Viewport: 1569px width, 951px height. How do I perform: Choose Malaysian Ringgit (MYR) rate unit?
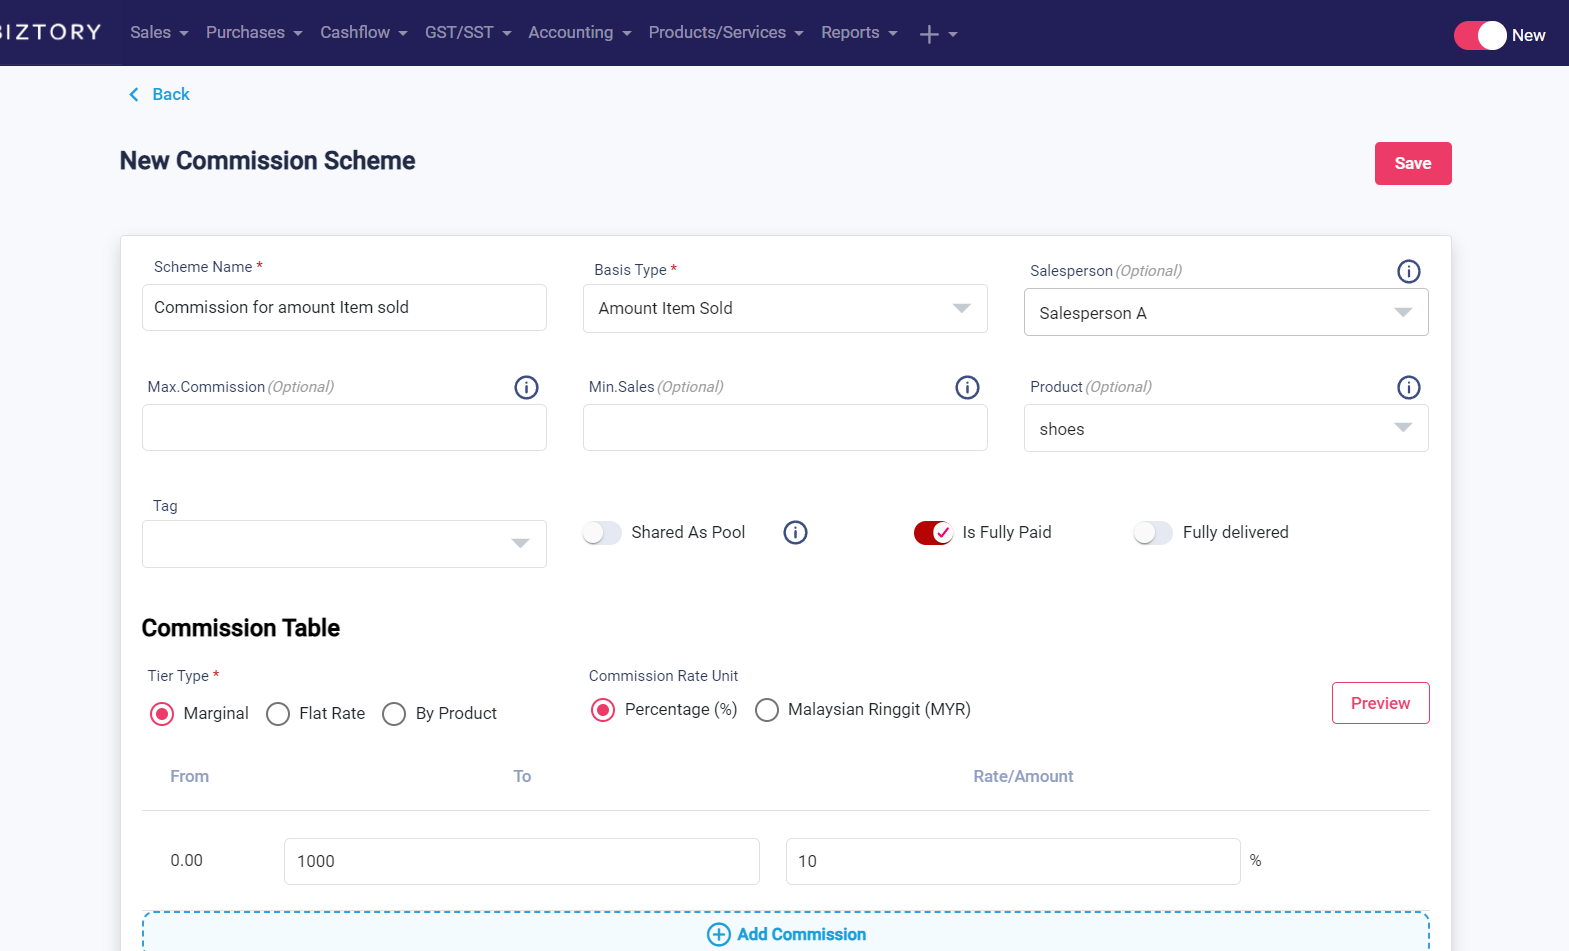[x=767, y=710]
